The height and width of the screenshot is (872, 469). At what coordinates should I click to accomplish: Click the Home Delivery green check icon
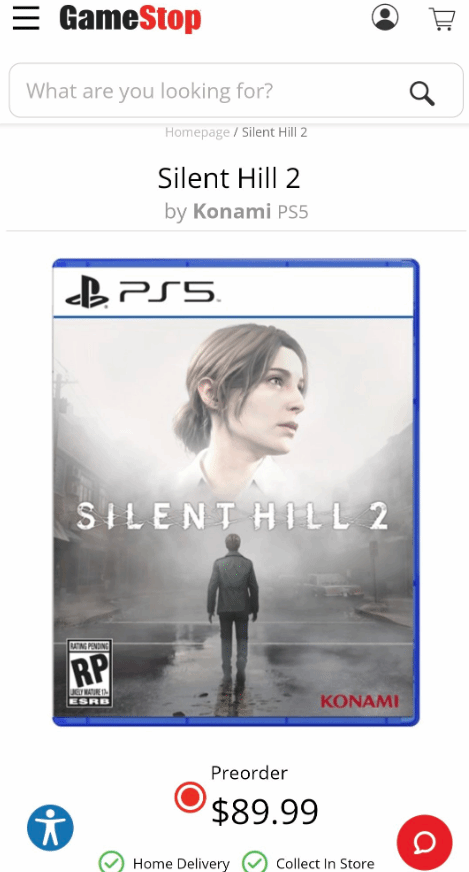click(111, 863)
